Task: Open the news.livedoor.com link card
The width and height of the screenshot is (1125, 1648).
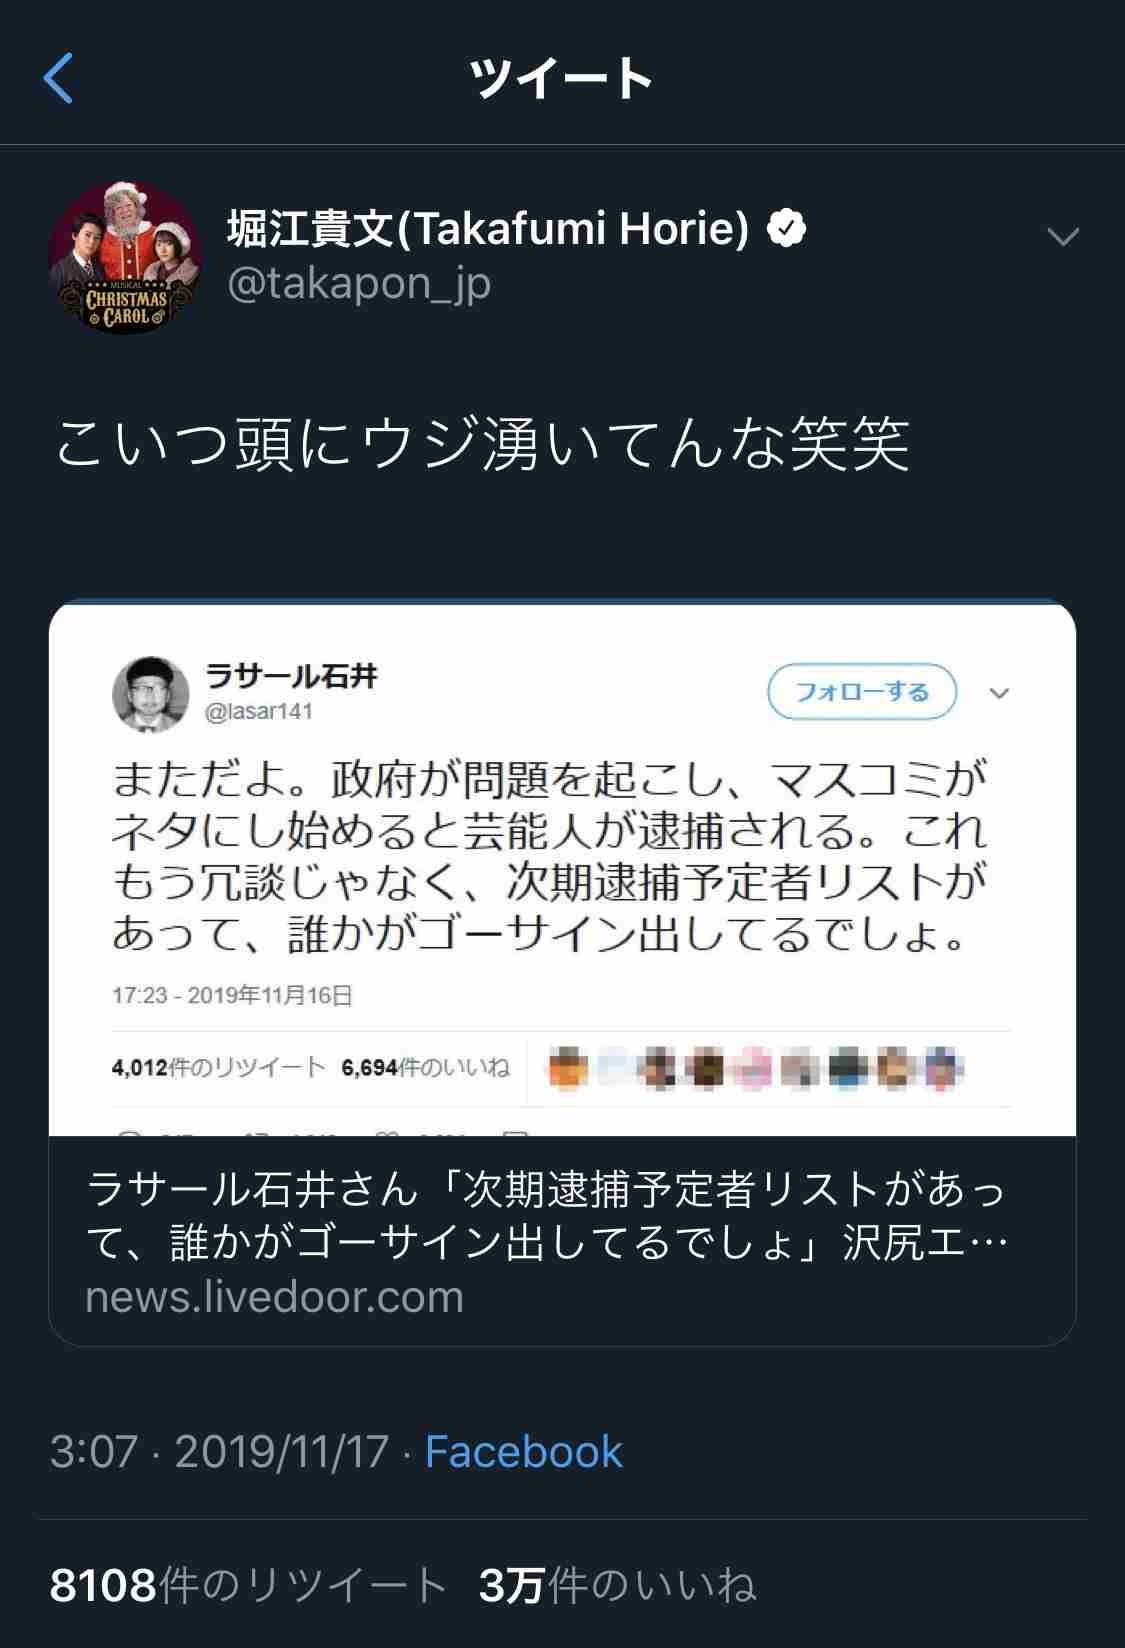Action: (x=562, y=972)
